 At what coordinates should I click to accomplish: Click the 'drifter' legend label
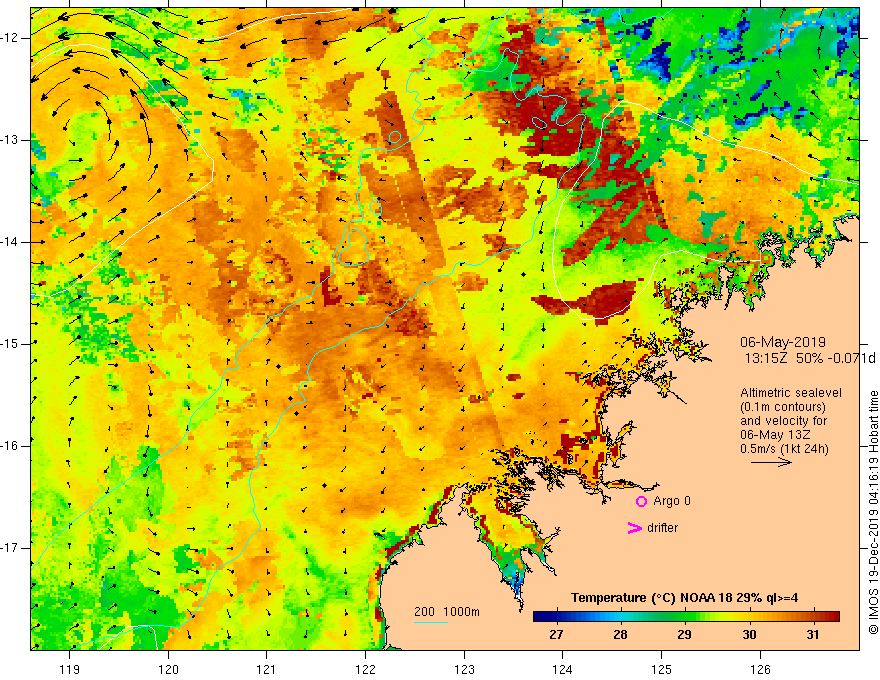pos(662,527)
